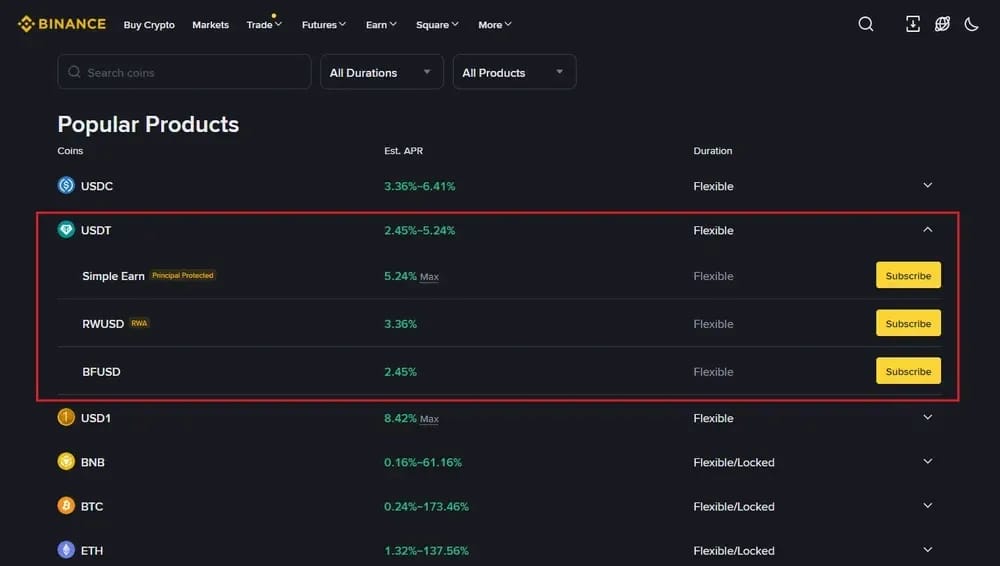
Task: Click the 0.24%-173.46% APR value
Action: 426,506
